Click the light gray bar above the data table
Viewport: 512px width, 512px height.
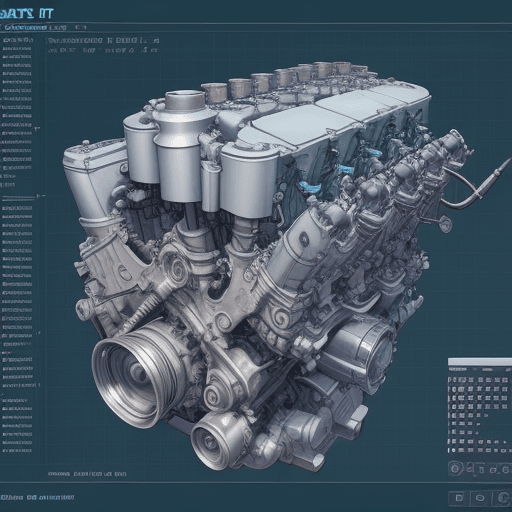pos(480,362)
